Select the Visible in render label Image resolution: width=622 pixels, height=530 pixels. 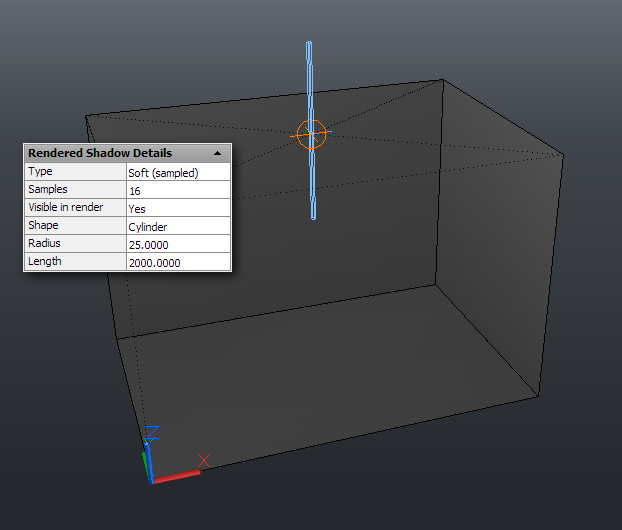[65, 207]
